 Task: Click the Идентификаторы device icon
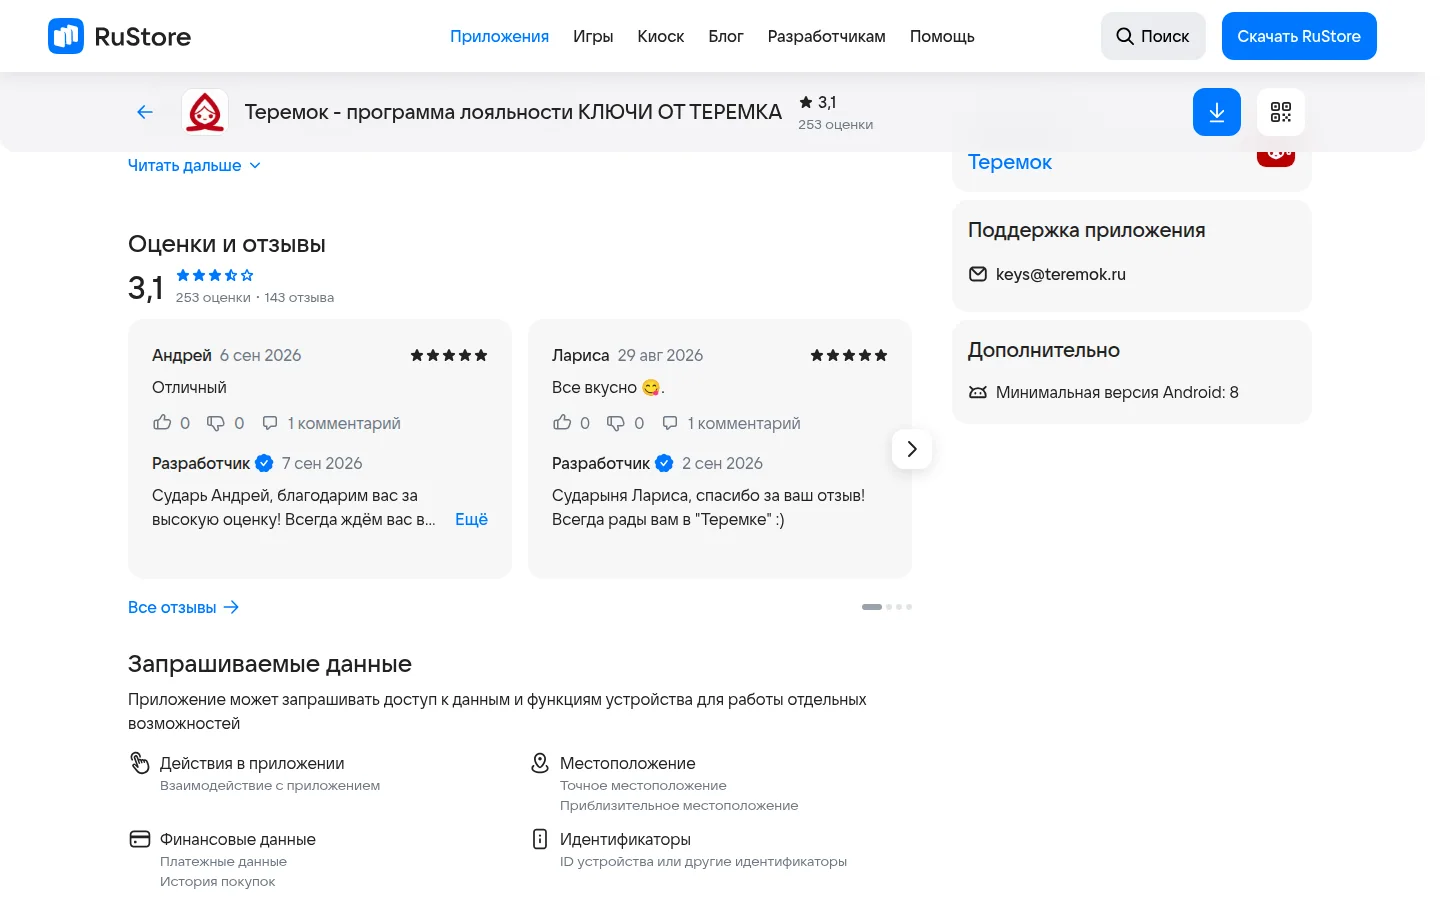[x=540, y=839]
